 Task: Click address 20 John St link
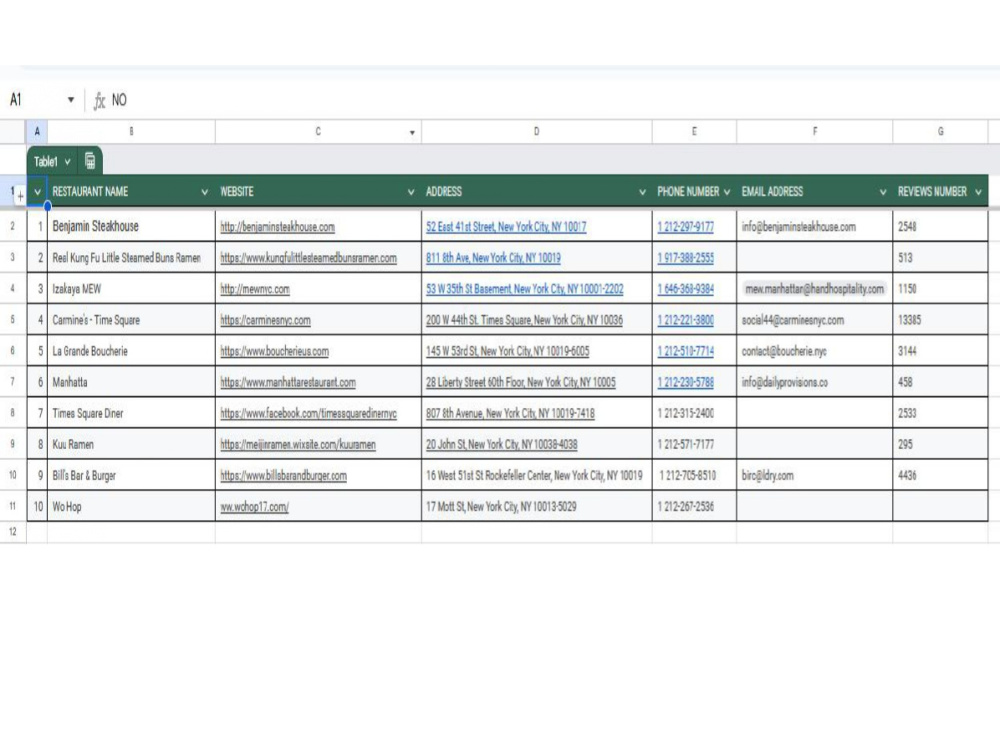(501, 445)
